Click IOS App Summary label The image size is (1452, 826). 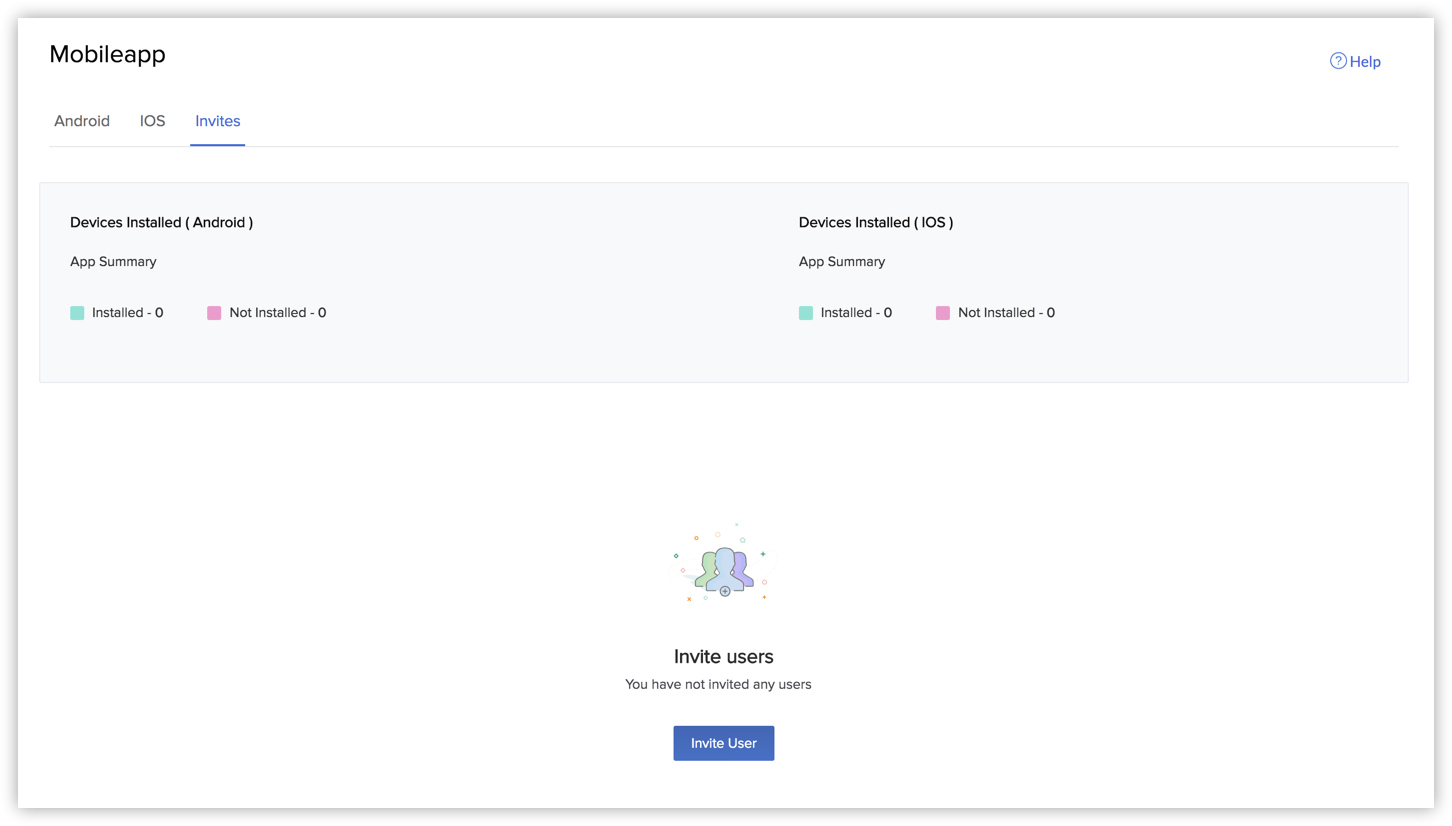pos(842,262)
